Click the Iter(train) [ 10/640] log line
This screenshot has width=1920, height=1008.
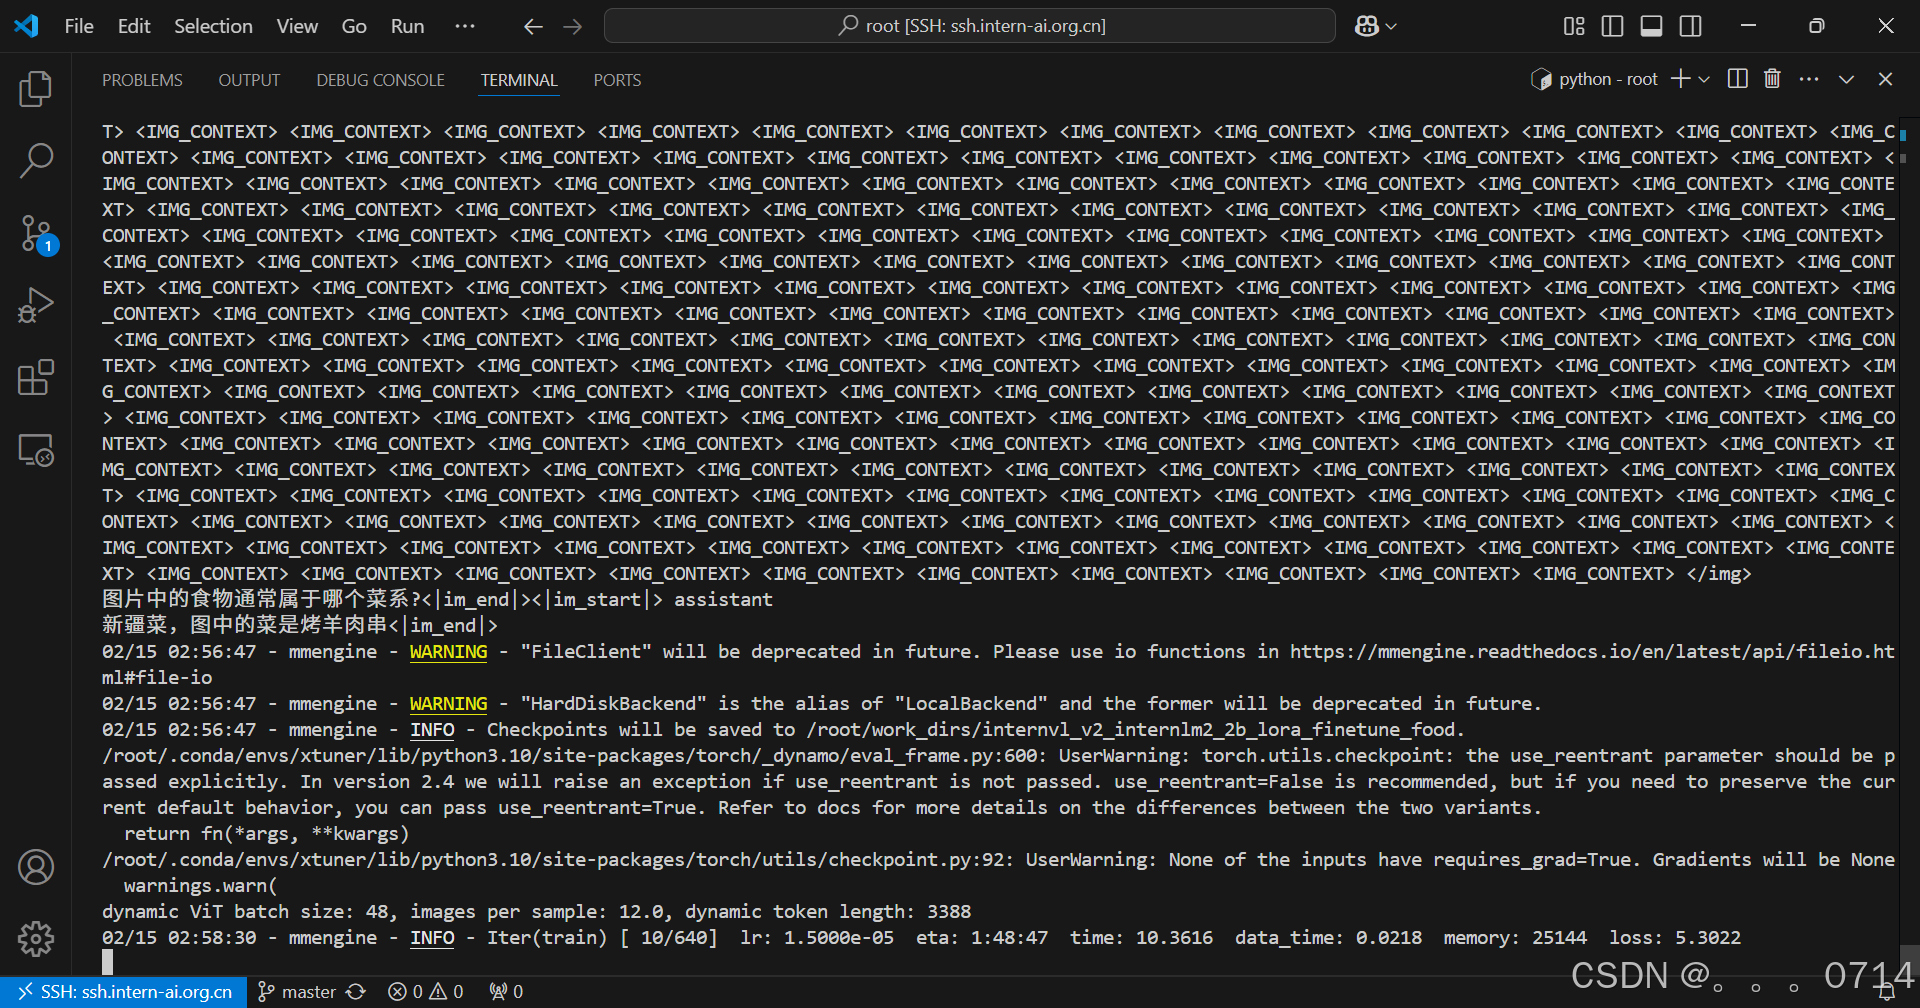tap(921, 938)
